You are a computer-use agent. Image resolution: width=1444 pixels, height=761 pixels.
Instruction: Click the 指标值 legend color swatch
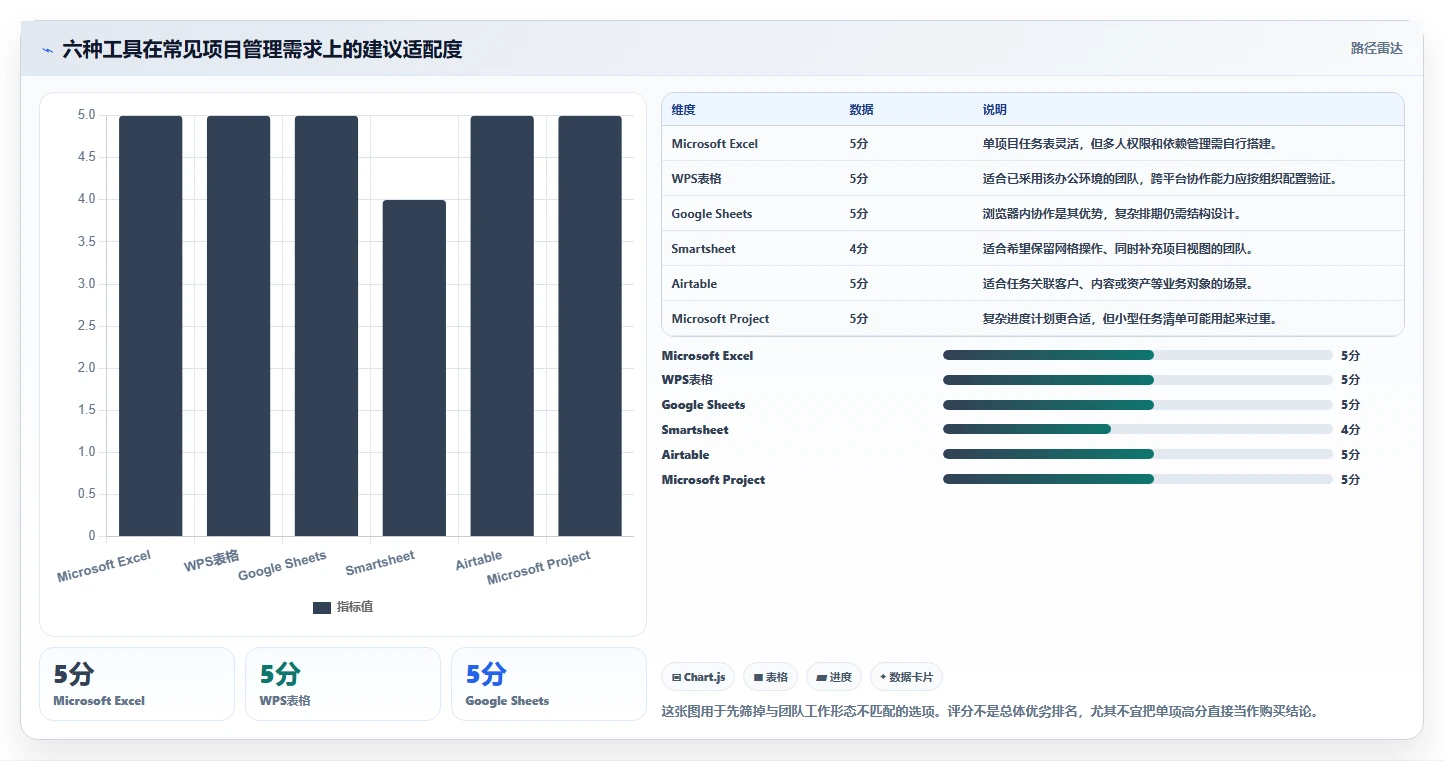322,607
